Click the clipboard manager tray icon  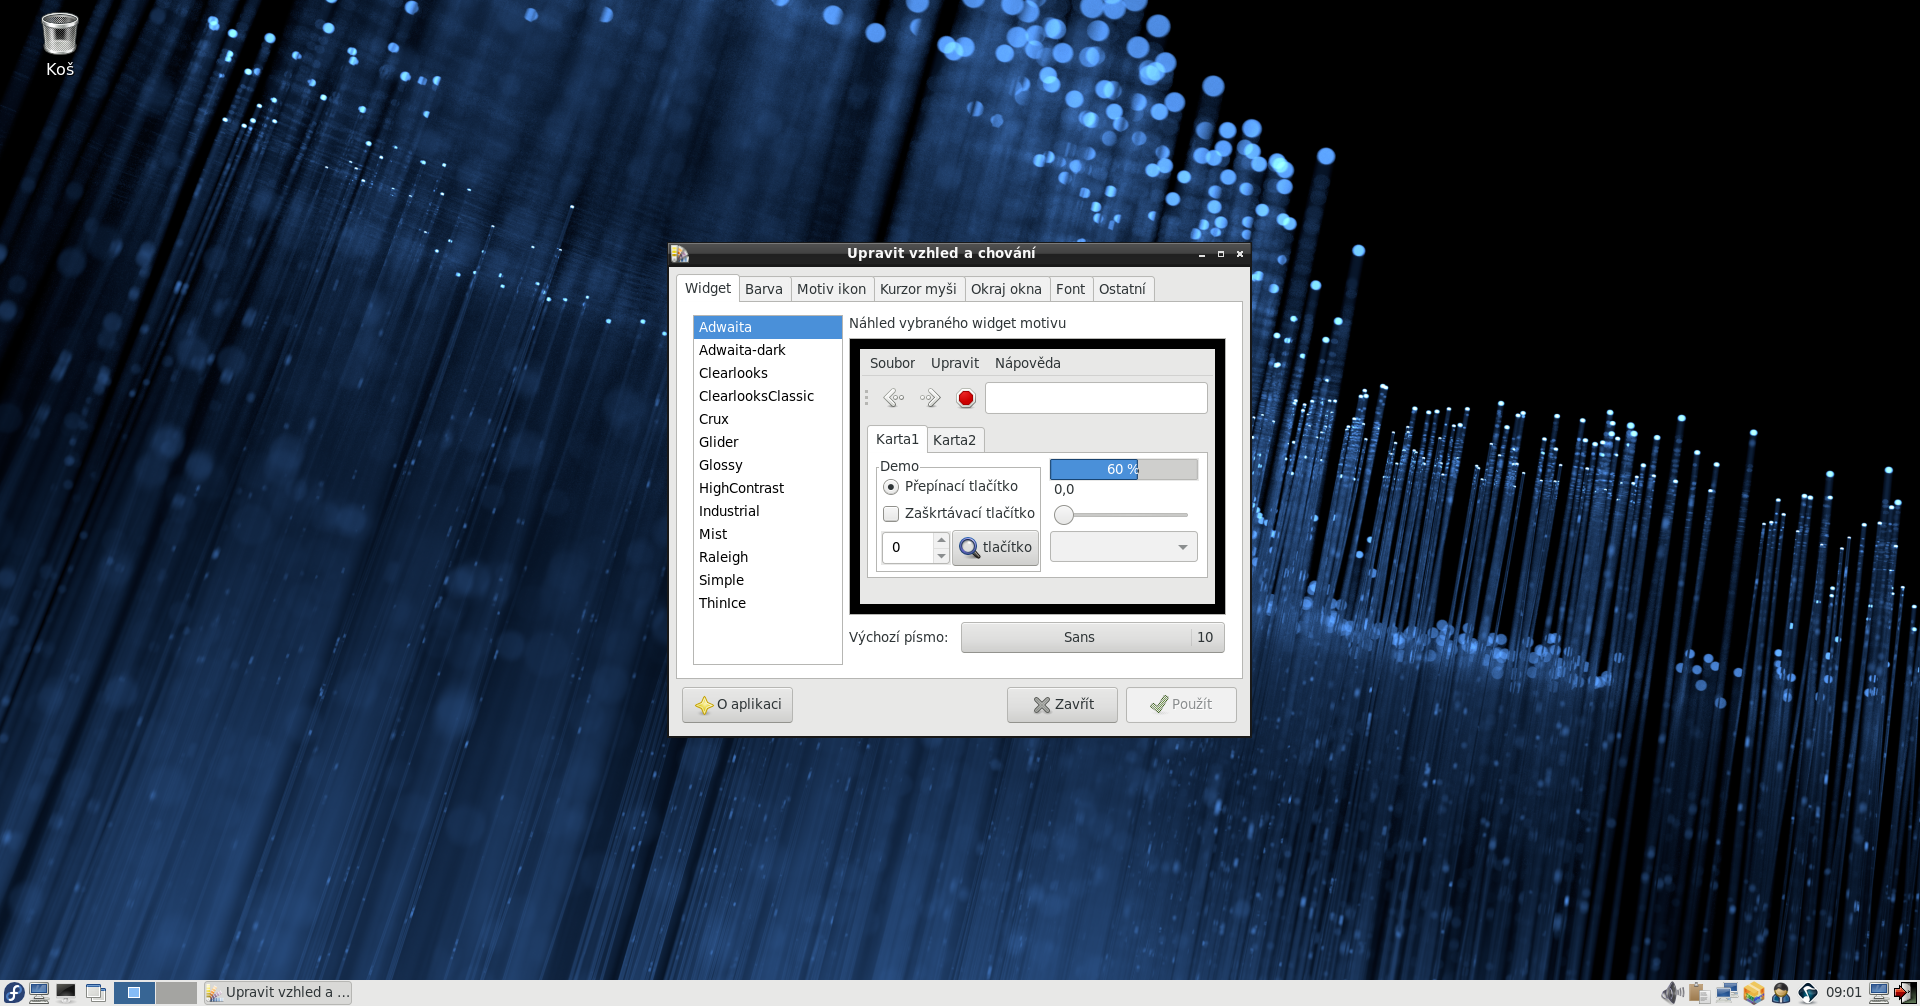pos(1699,992)
